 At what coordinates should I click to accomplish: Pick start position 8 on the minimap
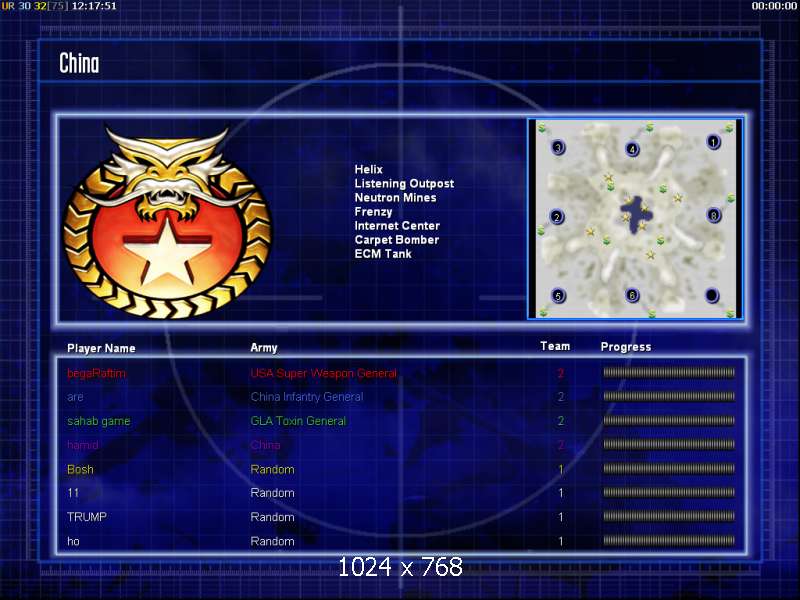tap(714, 215)
